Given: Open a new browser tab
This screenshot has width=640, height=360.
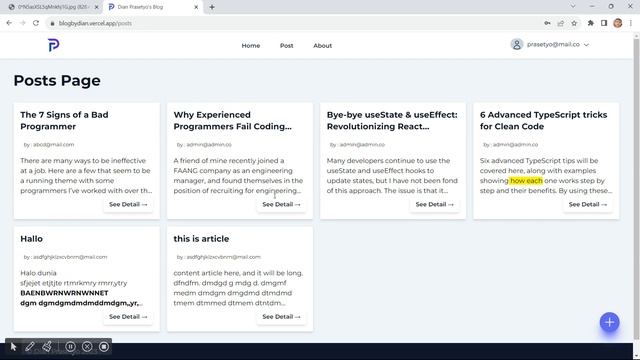Looking at the screenshot, I should tap(212, 7).
